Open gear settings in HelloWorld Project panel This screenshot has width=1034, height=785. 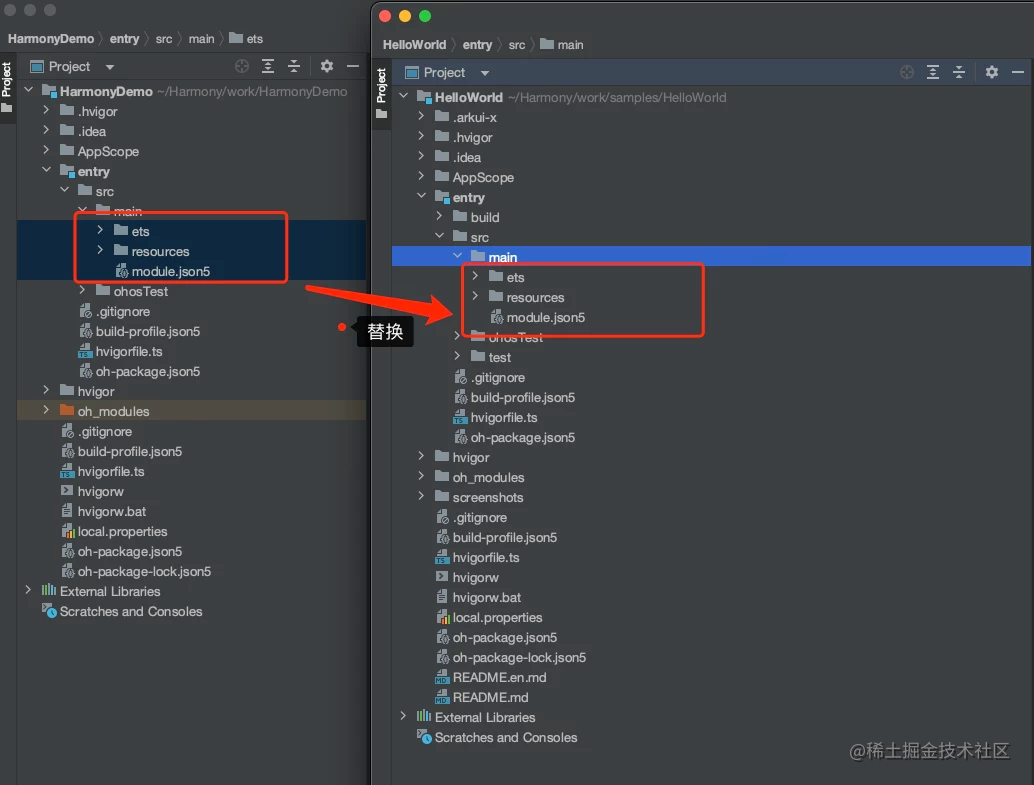(992, 73)
